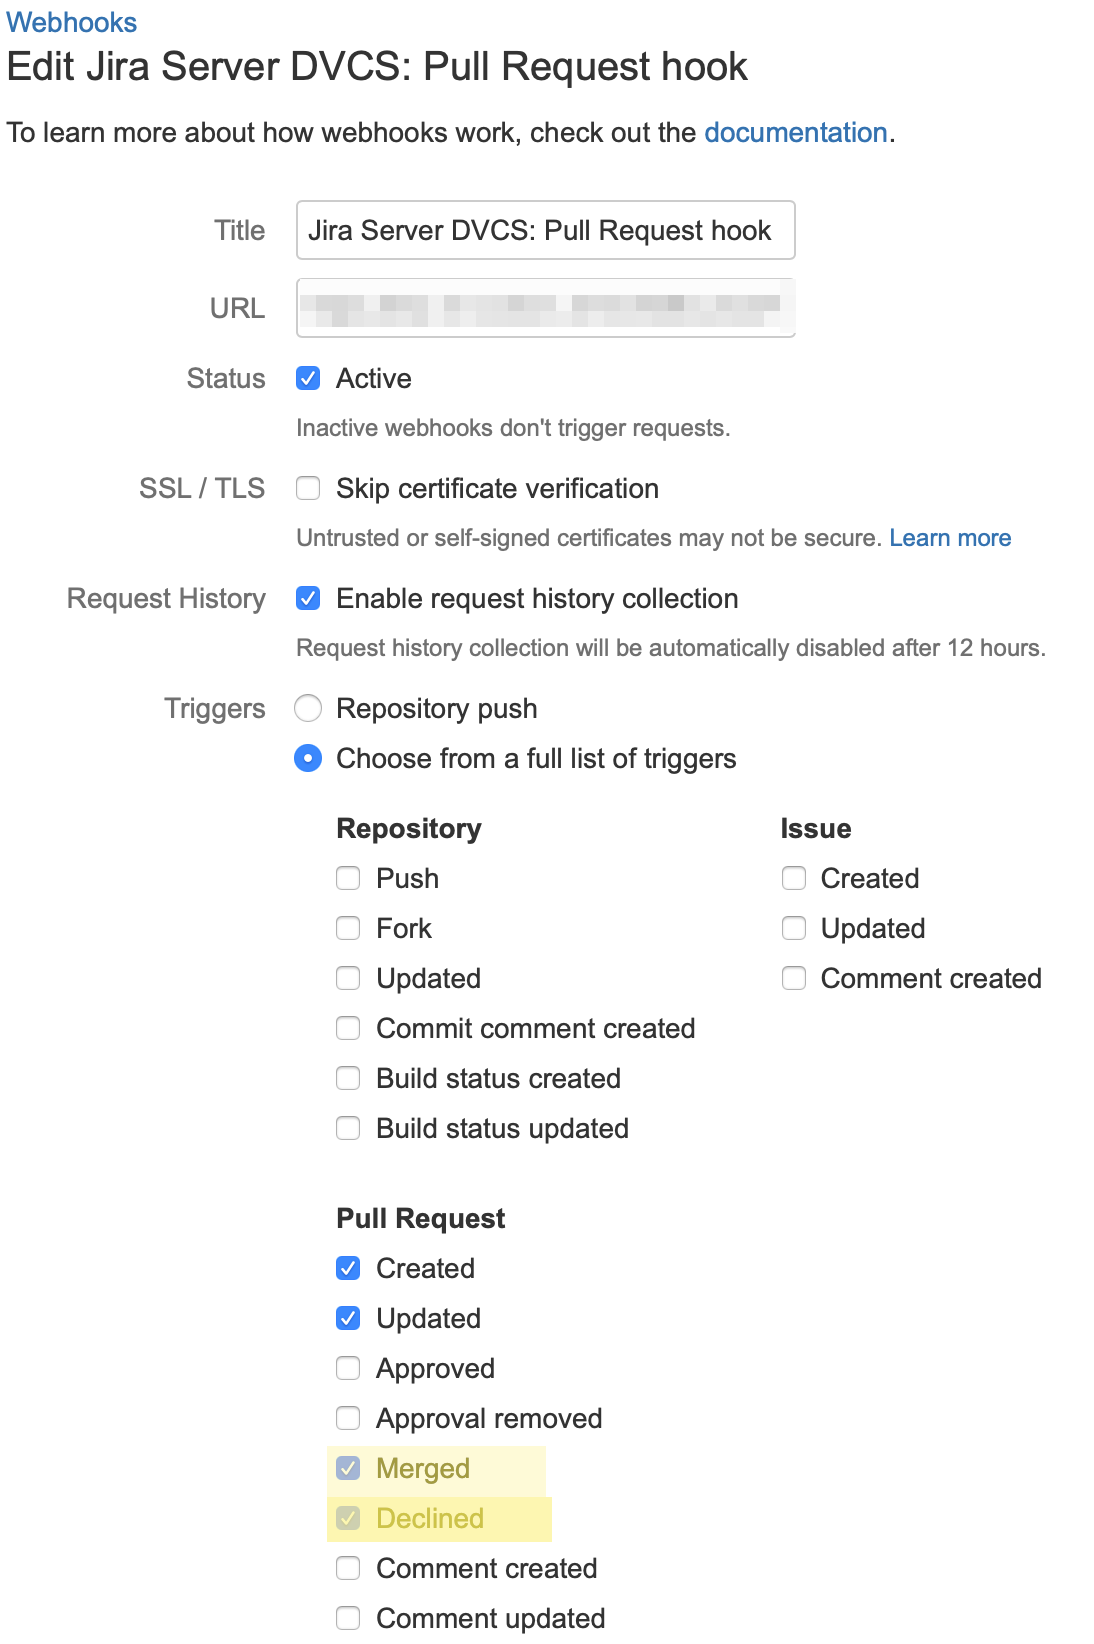
Task: Enable Issue Comment created trigger
Action: click(793, 978)
